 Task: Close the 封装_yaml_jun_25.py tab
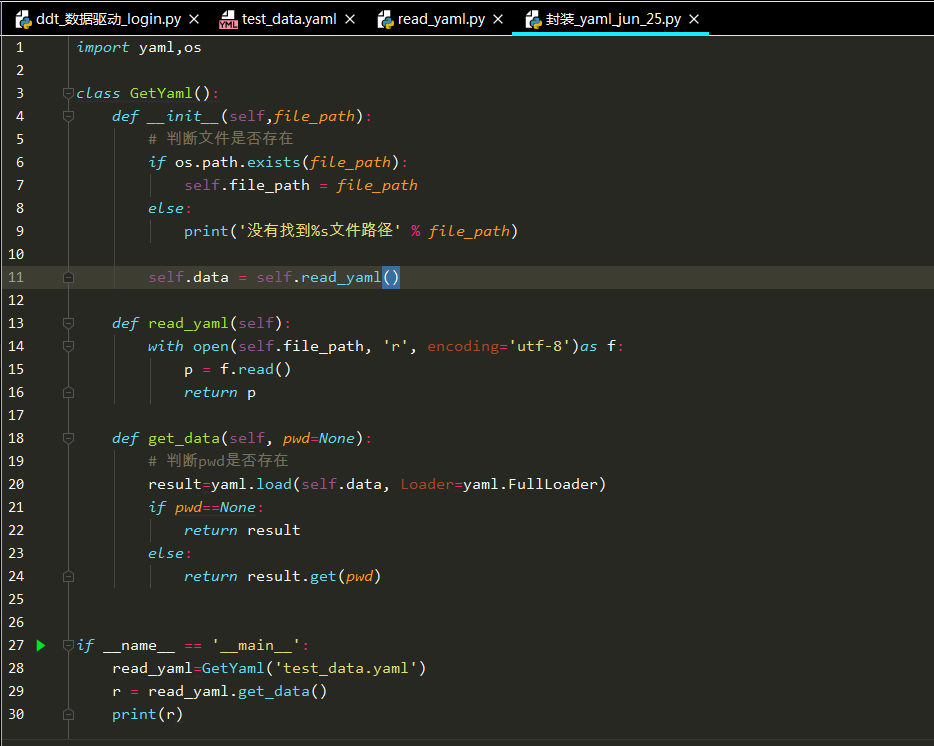pyautogui.click(x=694, y=19)
